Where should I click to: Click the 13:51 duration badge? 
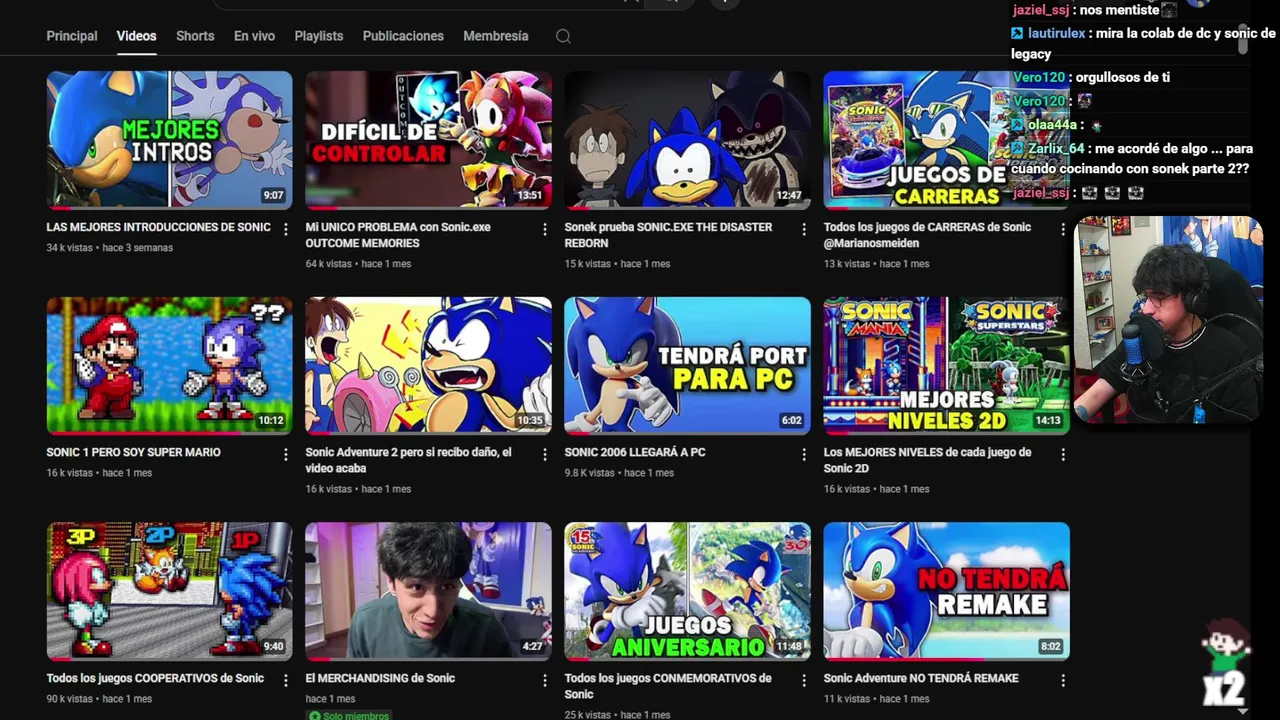[x=530, y=196]
